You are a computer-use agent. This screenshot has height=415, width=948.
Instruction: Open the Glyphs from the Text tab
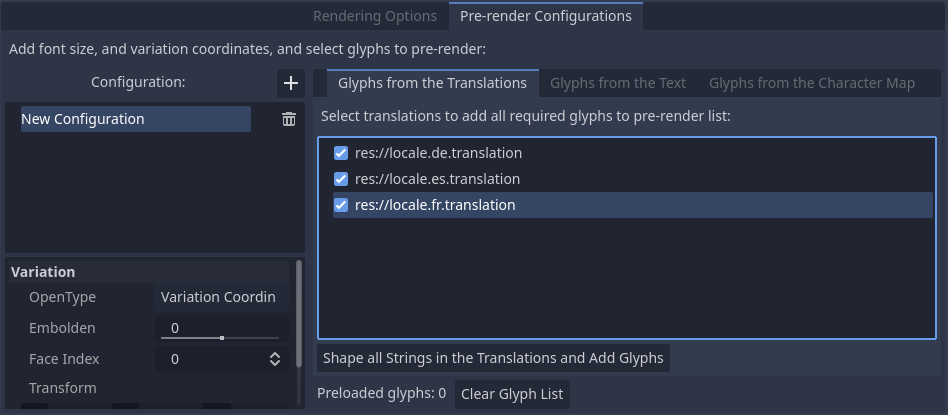617,83
